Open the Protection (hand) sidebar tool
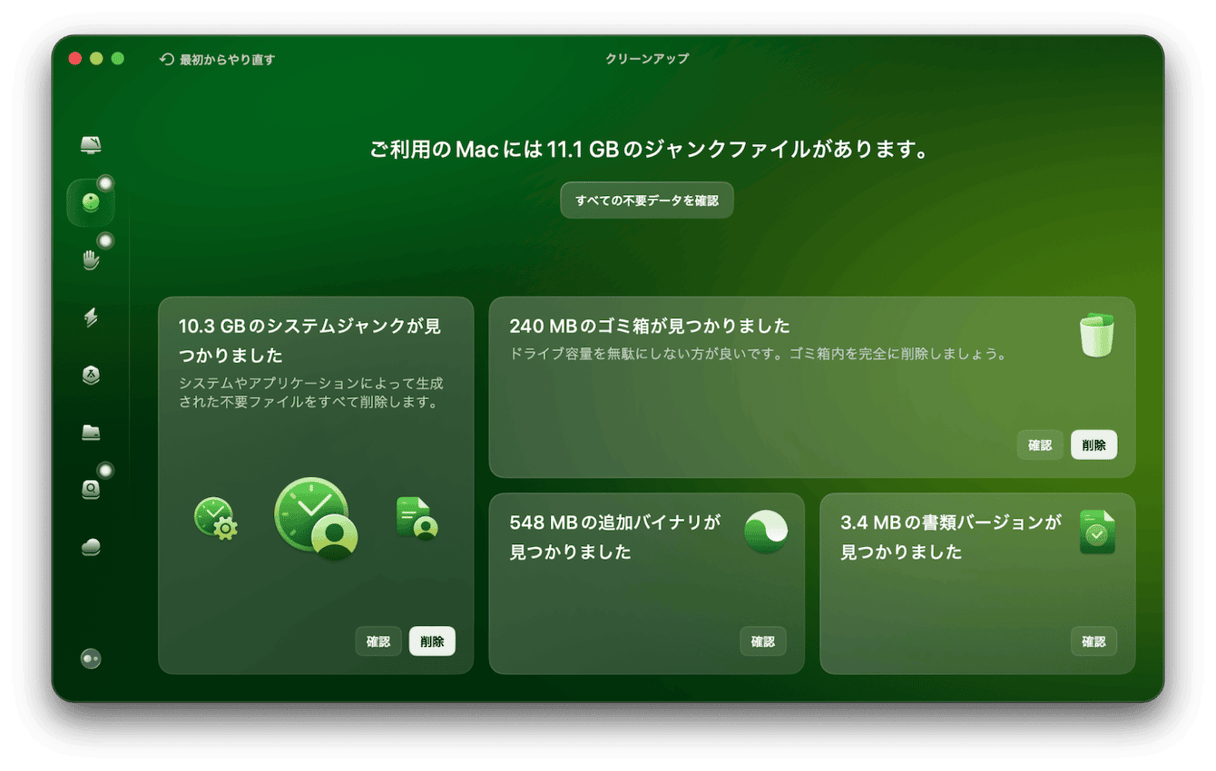 (91, 259)
